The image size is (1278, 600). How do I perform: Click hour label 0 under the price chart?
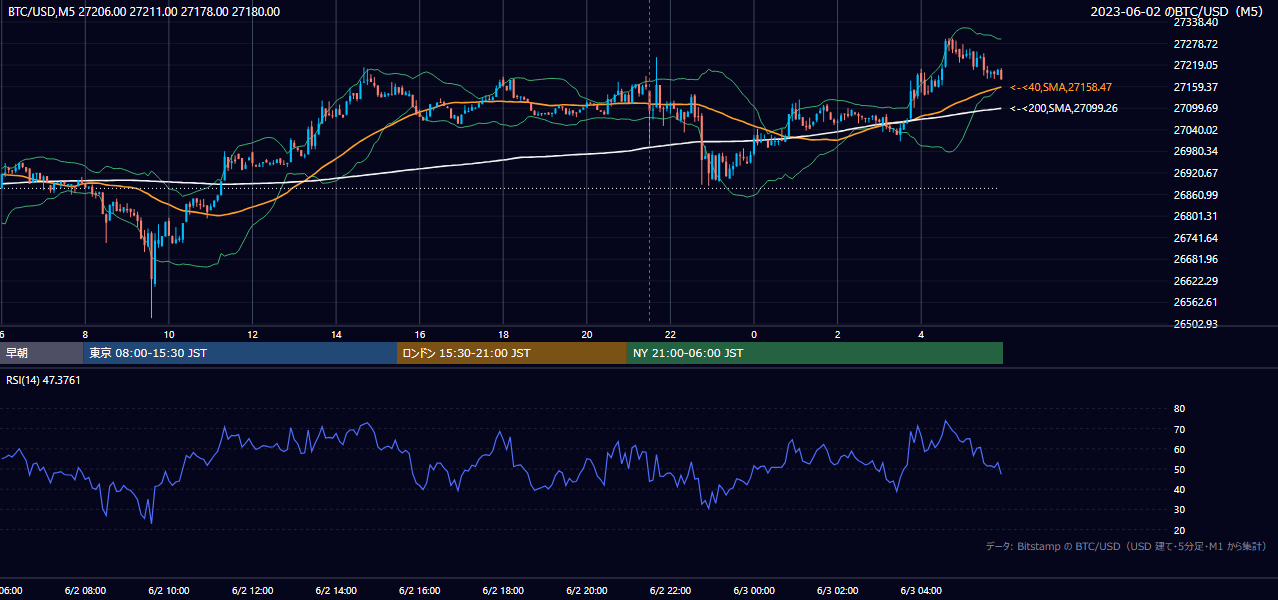click(x=754, y=334)
